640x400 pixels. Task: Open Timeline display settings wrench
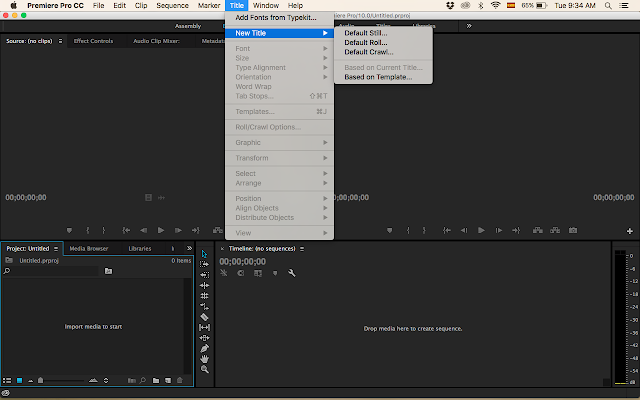coord(291,273)
